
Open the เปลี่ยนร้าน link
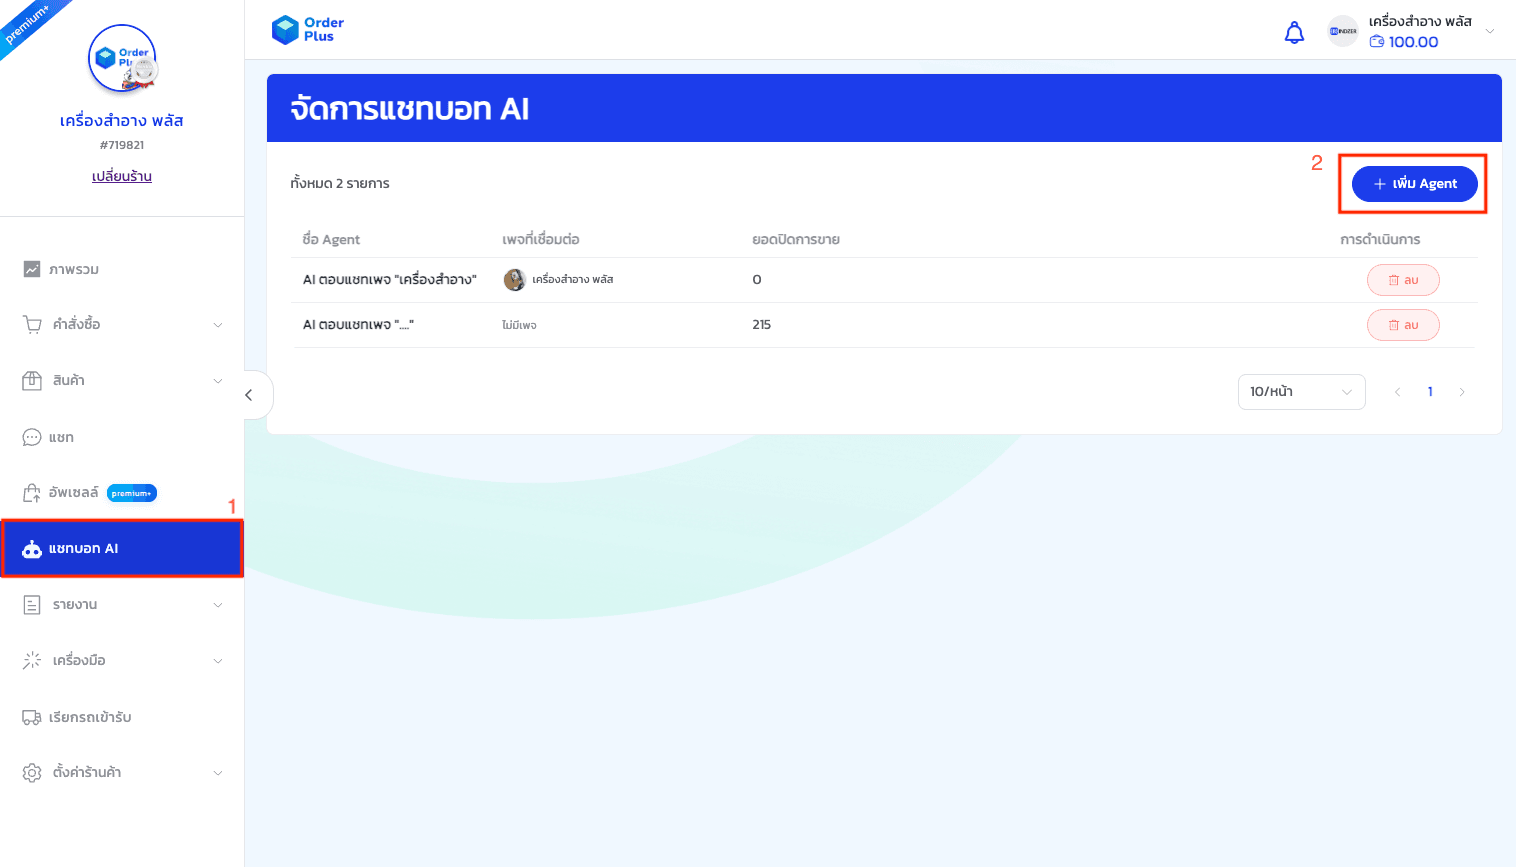(121, 176)
